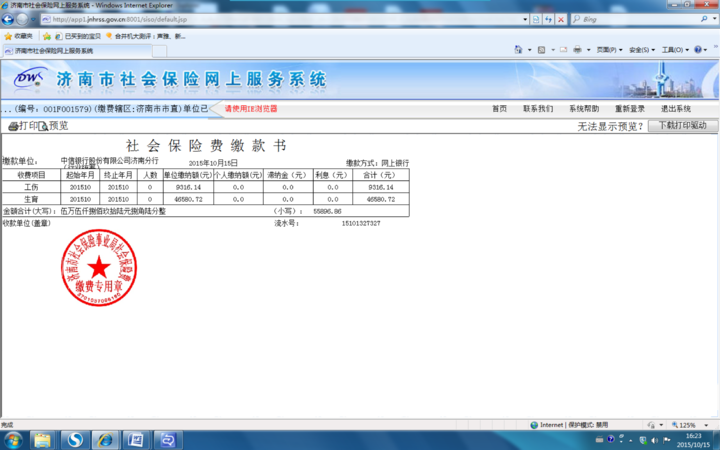
Task: Click the Bing search magnifier icon
Action: [704, 19]
